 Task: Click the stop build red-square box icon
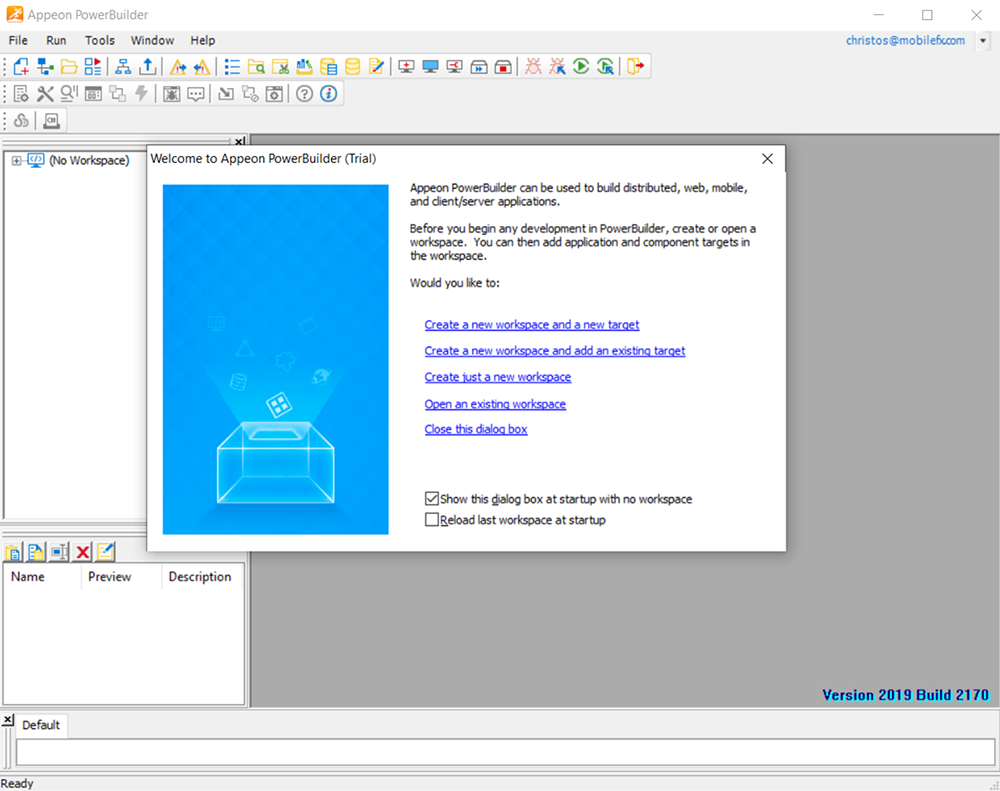click(503, 66)
